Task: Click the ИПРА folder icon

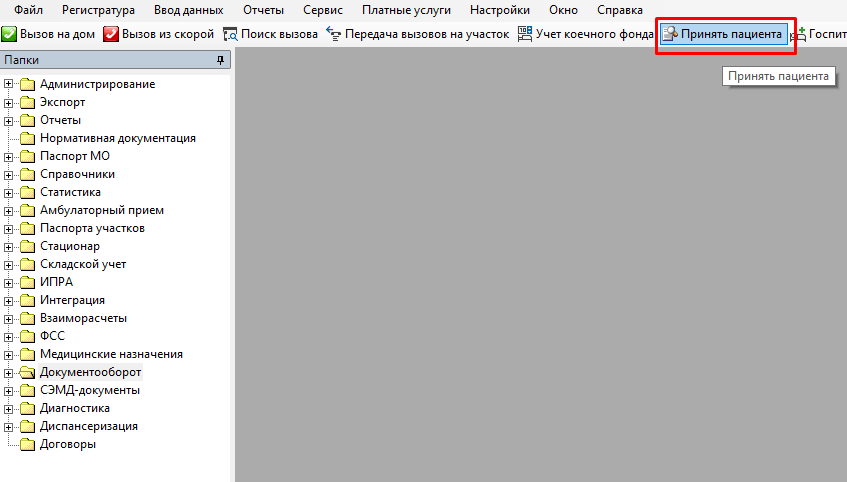Action: pos(28,282)
